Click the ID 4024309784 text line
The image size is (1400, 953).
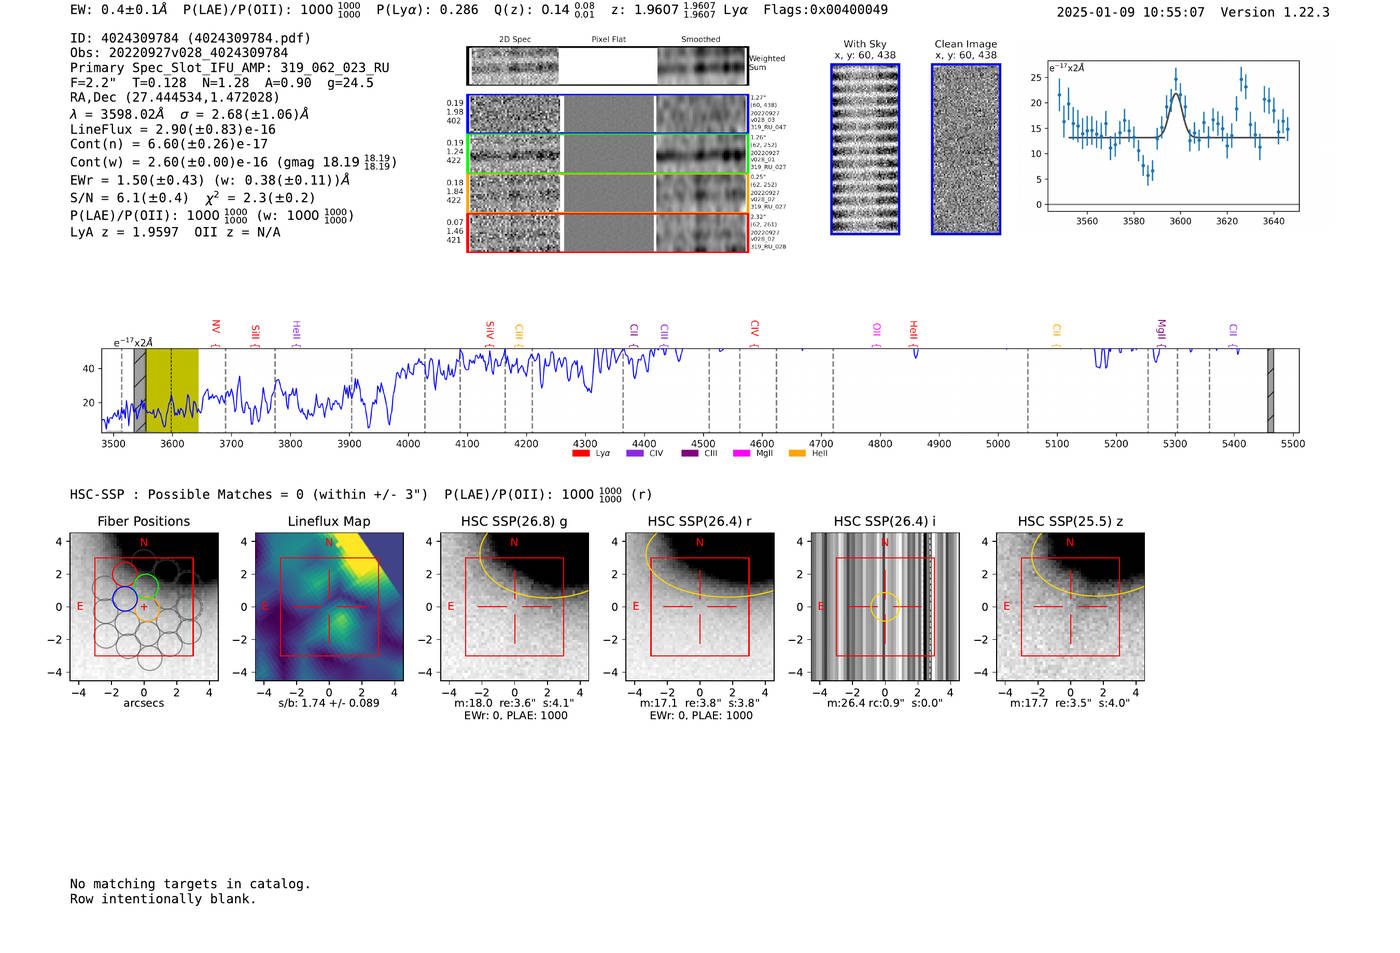pos(190,38)
